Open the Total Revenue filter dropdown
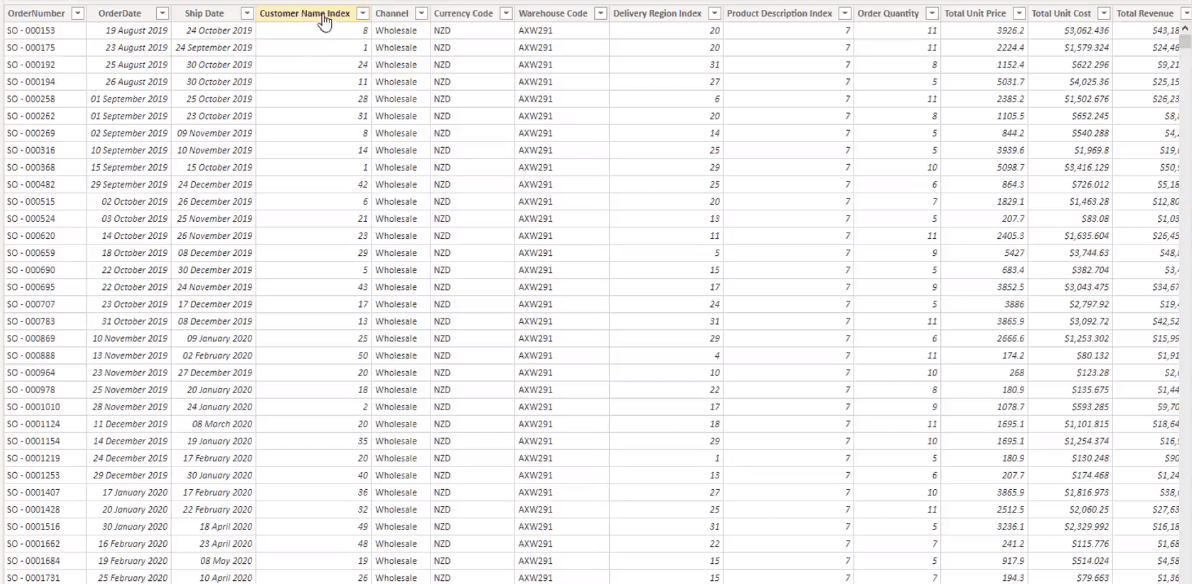1192x584 pixels. (1184, 14)
